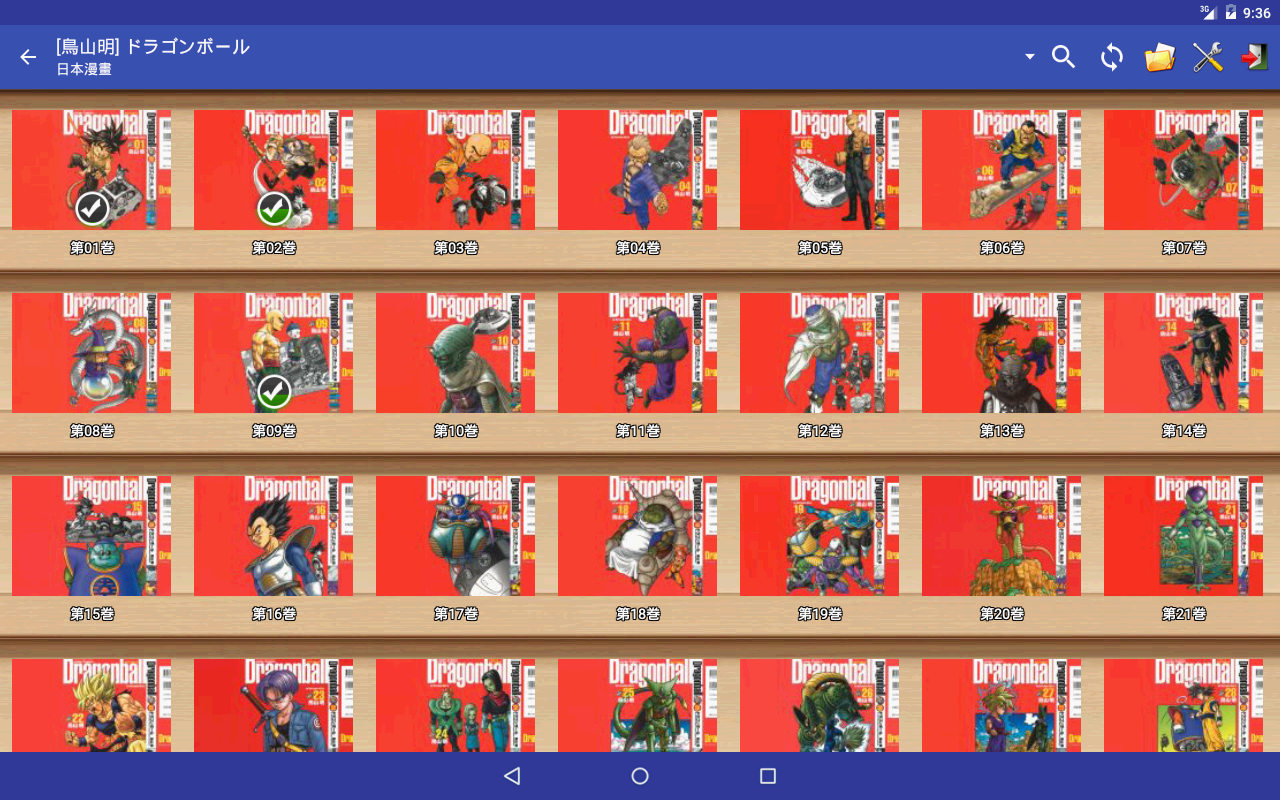The image size is (1280, 800).
Task: Click the 第05巻 label
Action: (820, 248)
